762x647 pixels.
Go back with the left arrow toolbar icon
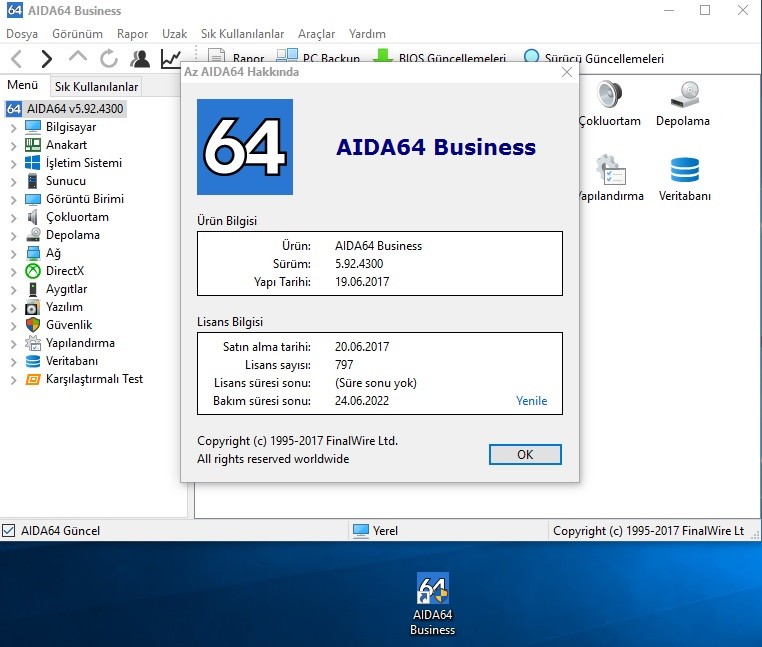(17, 59)
